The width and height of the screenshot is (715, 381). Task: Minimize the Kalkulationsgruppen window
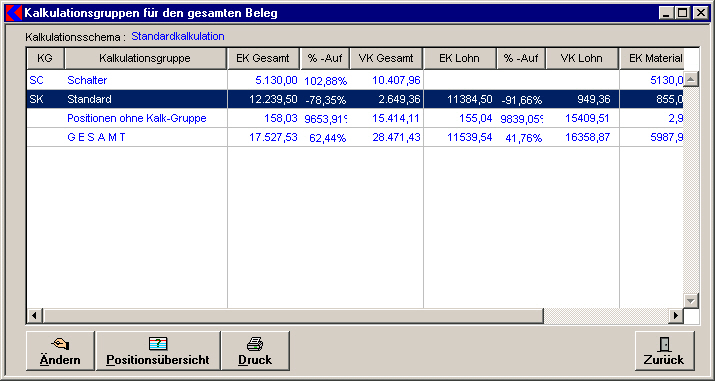coord(667,13)
